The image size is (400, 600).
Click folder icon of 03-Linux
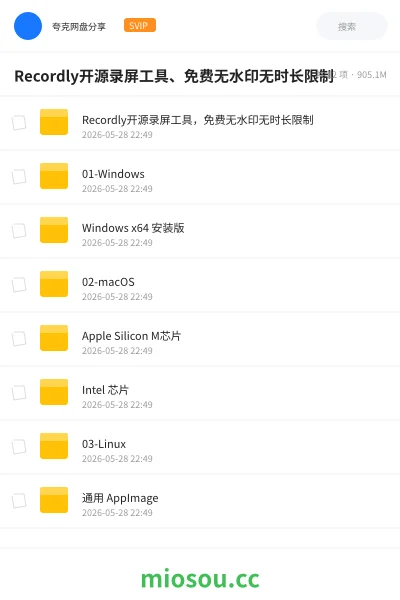54,446
